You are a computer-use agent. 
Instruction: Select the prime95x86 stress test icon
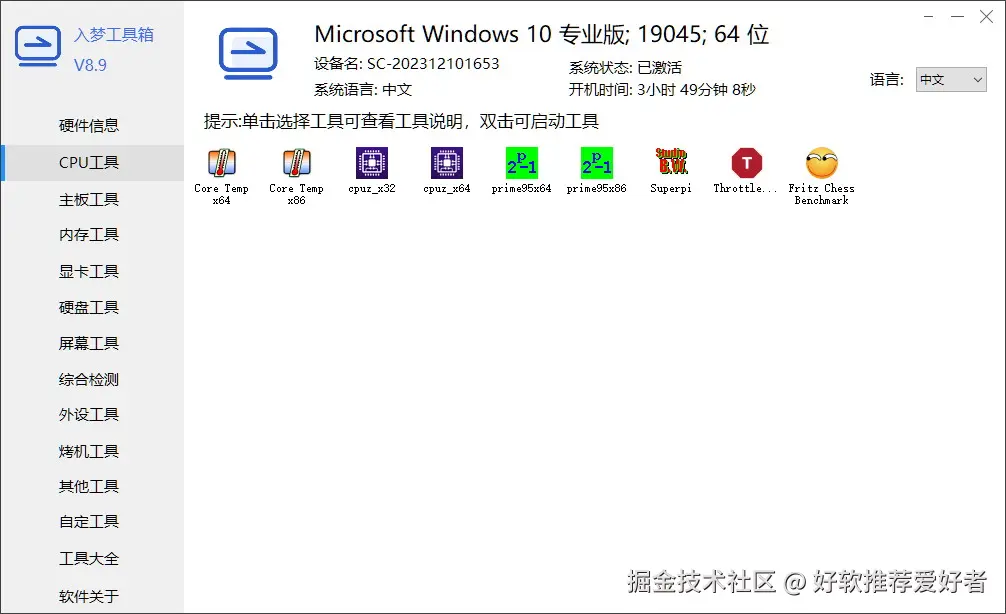click(x=597, y=163)
